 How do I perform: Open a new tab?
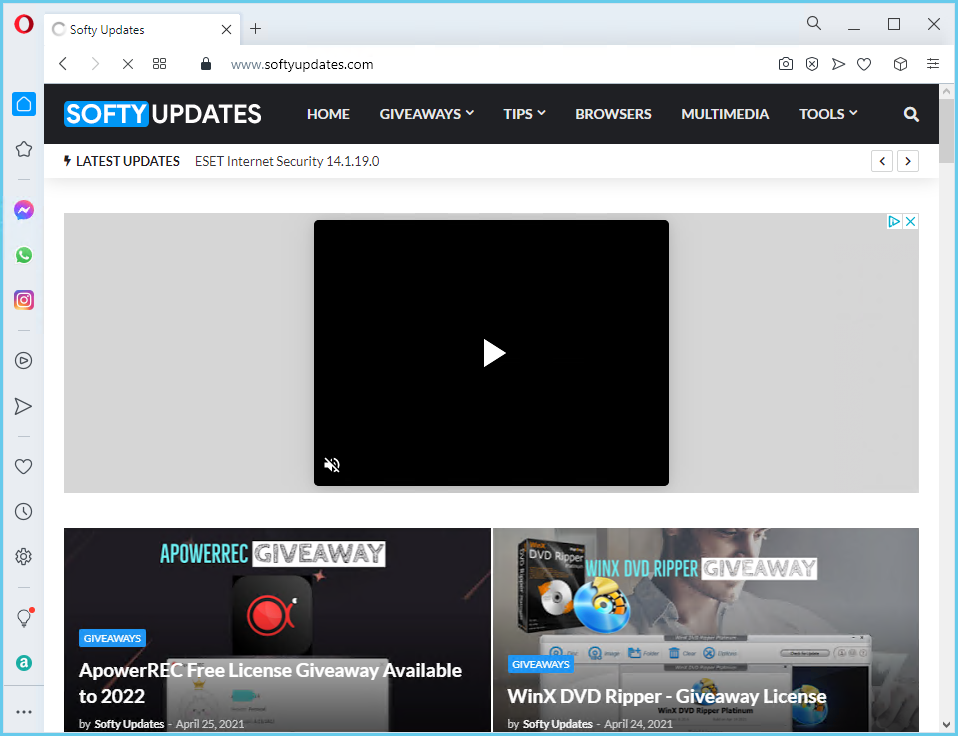[255, 29]
